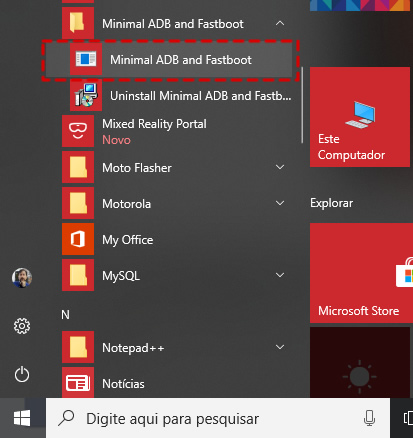Click the search box Digite aqui para pesquisar
The height and width of the screenshot is (438, 413).
point(218,419)
